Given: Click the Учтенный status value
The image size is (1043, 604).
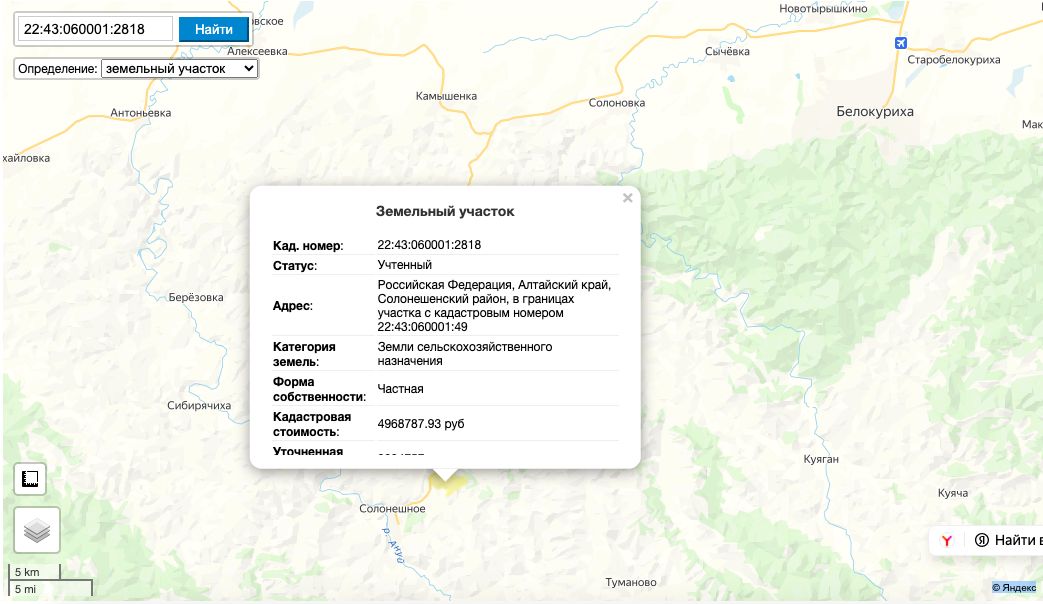Looking at the screenshot, I should tap(404, 265).
